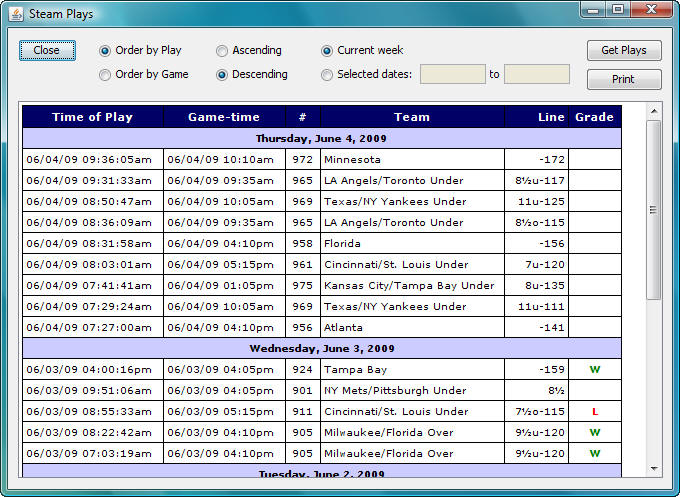Viewport: 680px width, 497px height.
Task: Click the Close button
Action: pyautogui.click(x=47, y=50)
